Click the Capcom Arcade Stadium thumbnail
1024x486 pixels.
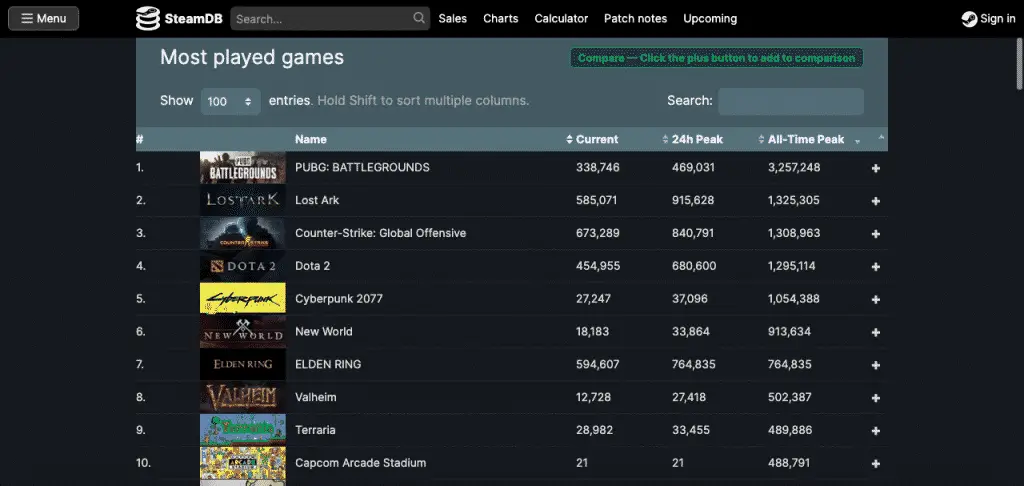coord(243,463)
